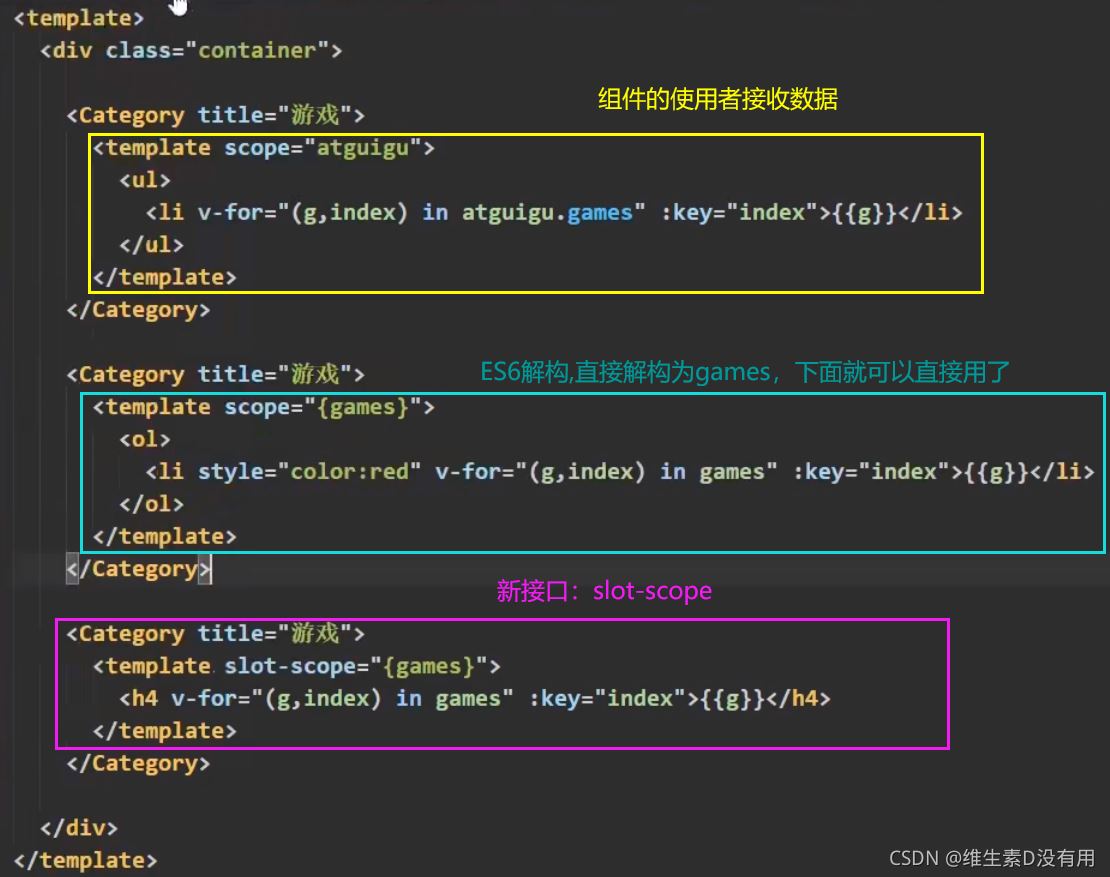Click the opening ol tag
This screenshot has width=1110, height=877.
[x=144, y=440]
